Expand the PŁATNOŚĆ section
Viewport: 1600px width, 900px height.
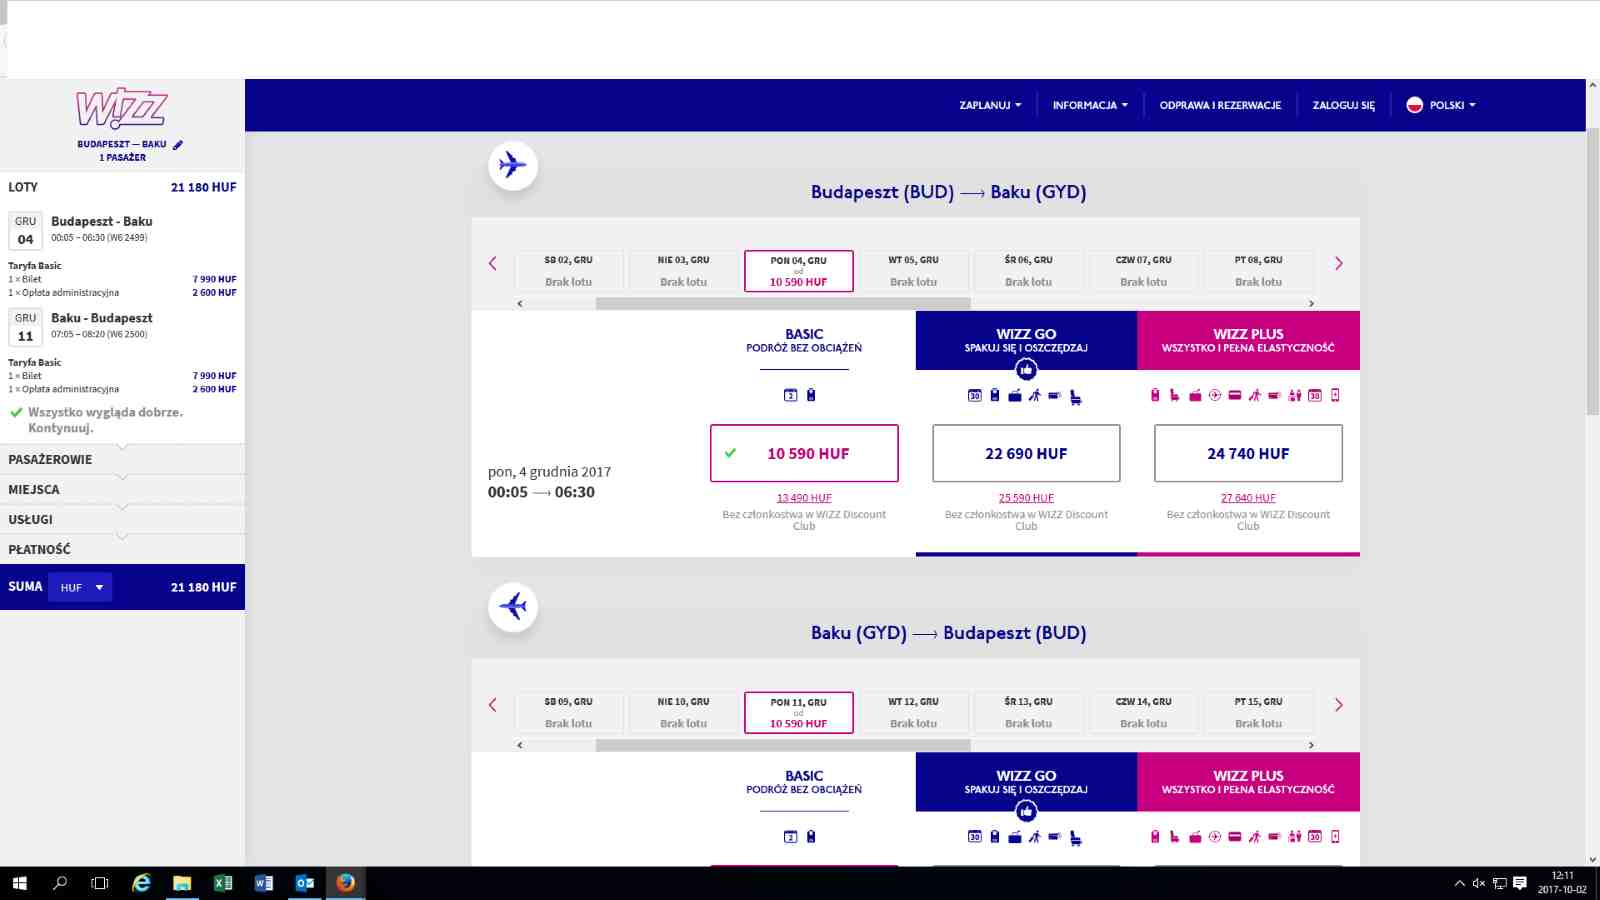[x=122, y=549]
